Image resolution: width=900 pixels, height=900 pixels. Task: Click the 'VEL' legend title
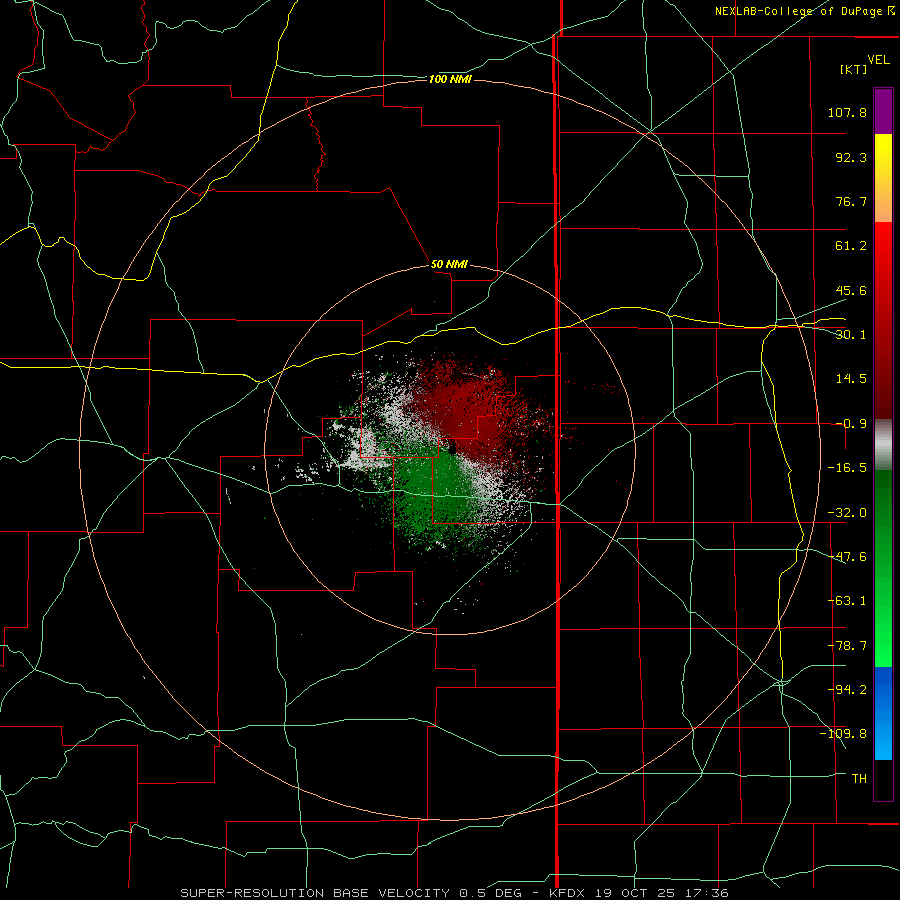click(878, 60)
